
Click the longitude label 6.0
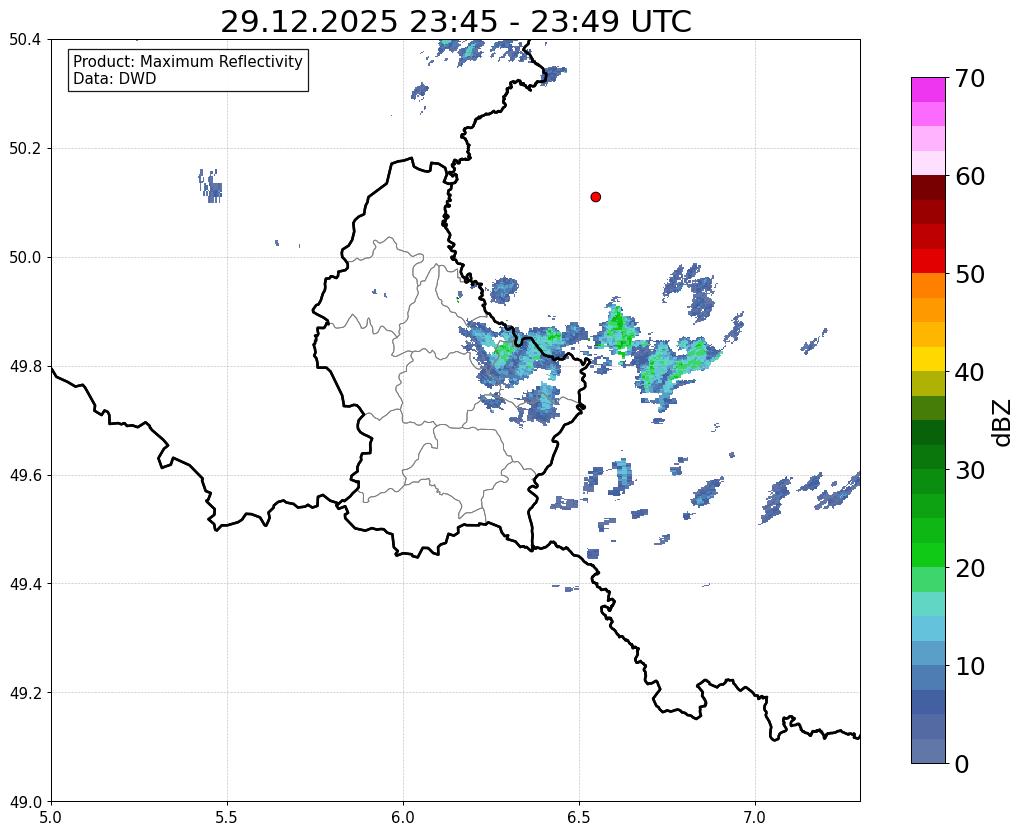click(403, 818)
